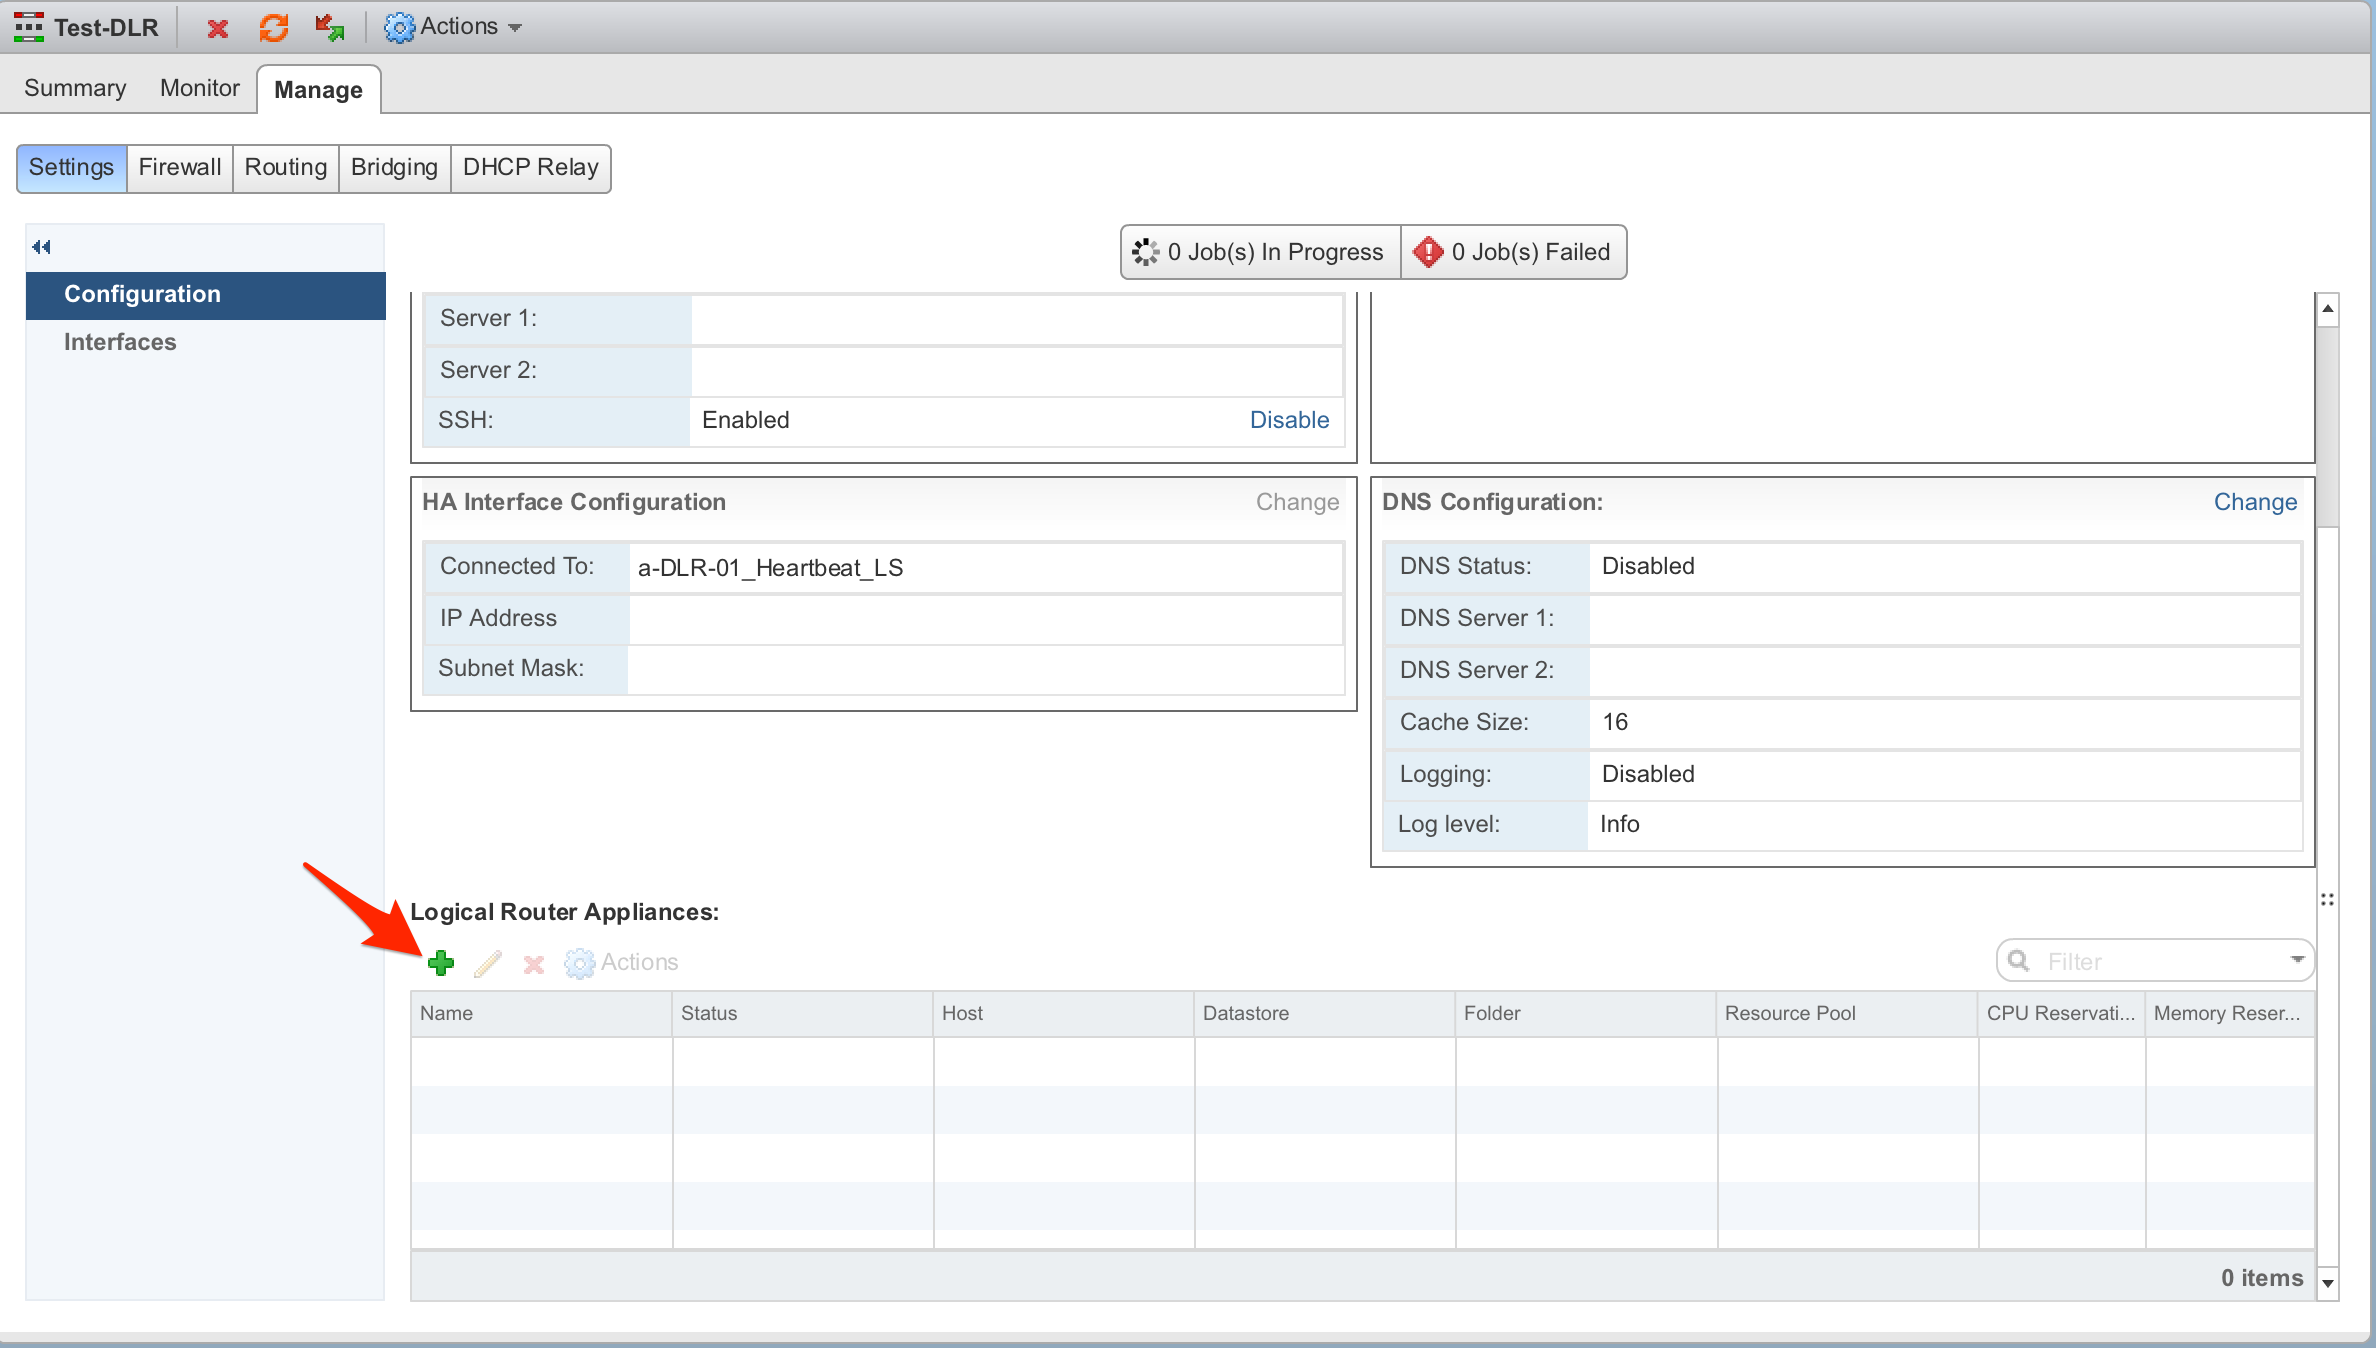Screen dimensions: 2376x1348
Task: Open the Bridging sub-tab
Action: click(394, 167)
